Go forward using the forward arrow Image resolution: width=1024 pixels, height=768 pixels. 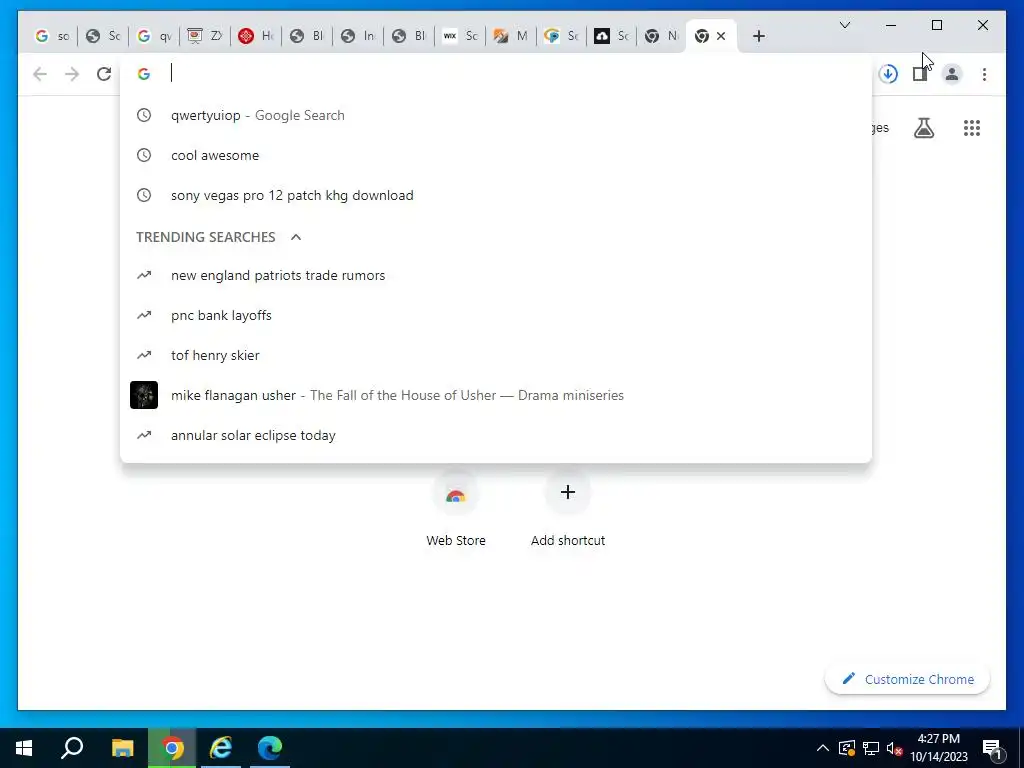pos(72,74)
